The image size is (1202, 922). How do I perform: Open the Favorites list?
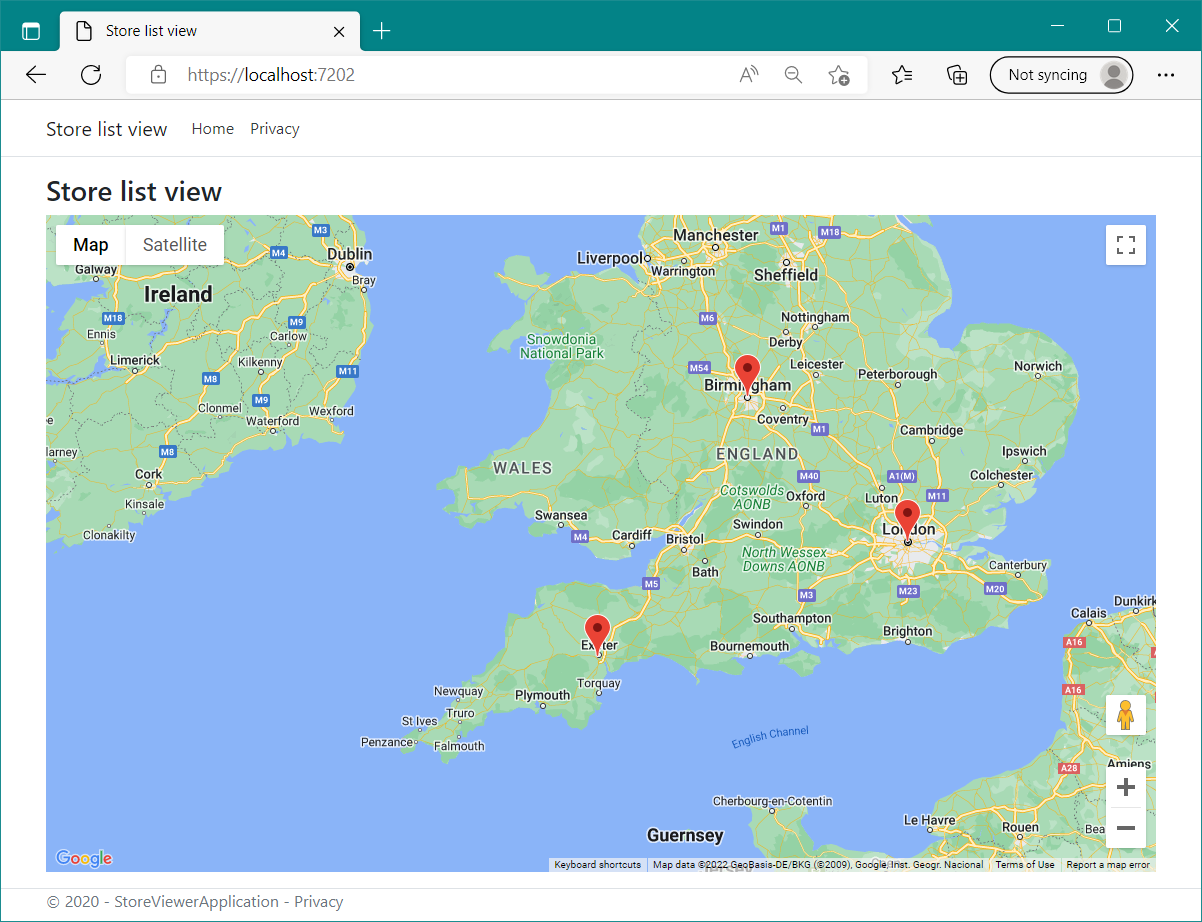[x=902, y=75]
